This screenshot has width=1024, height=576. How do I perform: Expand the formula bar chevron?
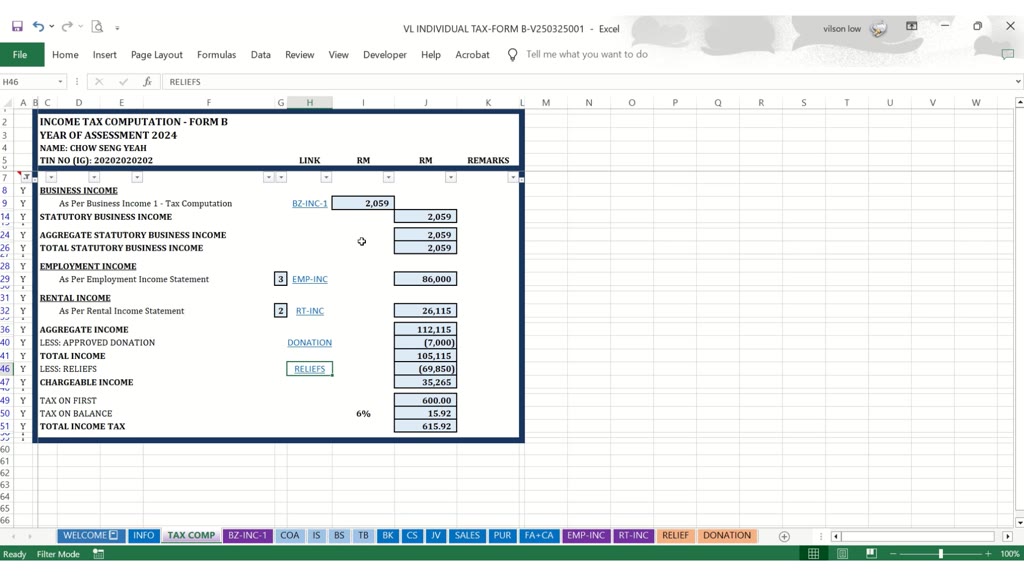point(1017,82)
